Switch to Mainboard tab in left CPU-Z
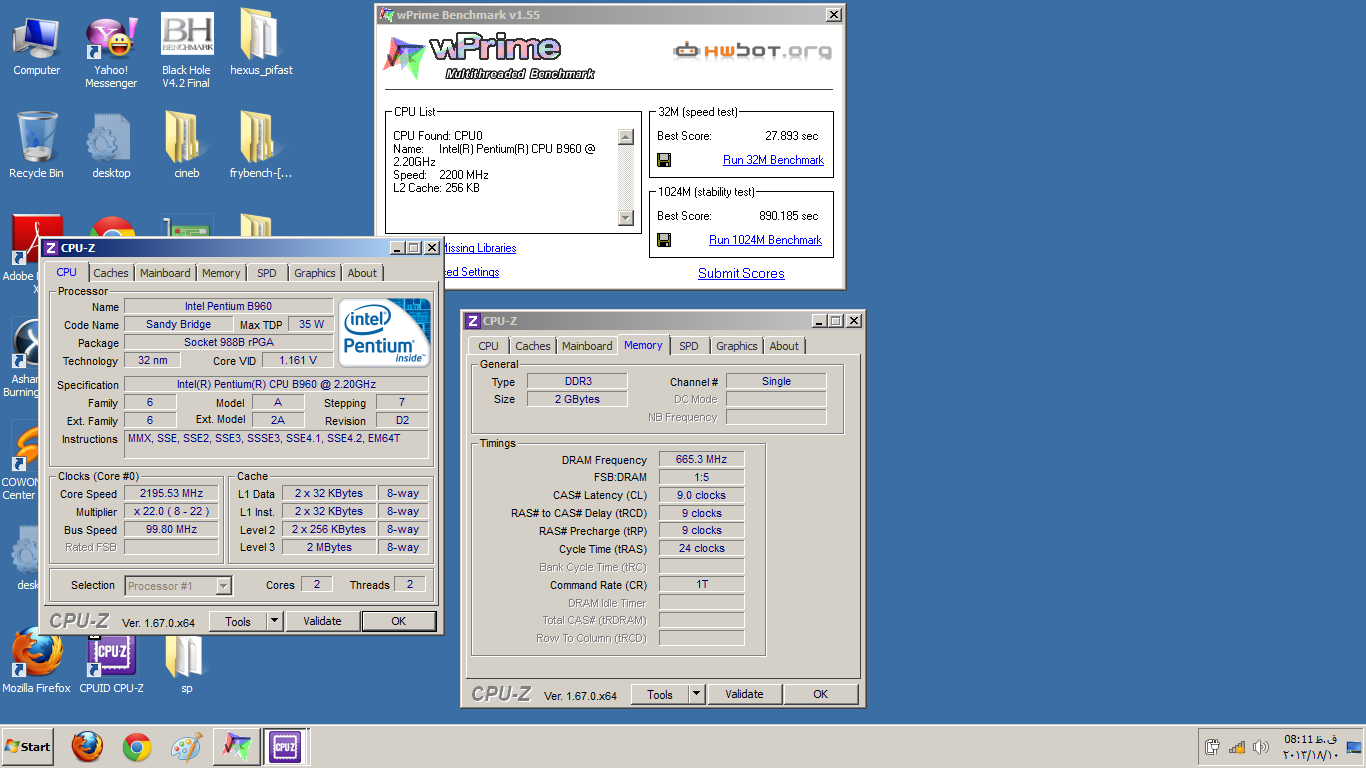 pyautogui.click(x=165, y=273)
